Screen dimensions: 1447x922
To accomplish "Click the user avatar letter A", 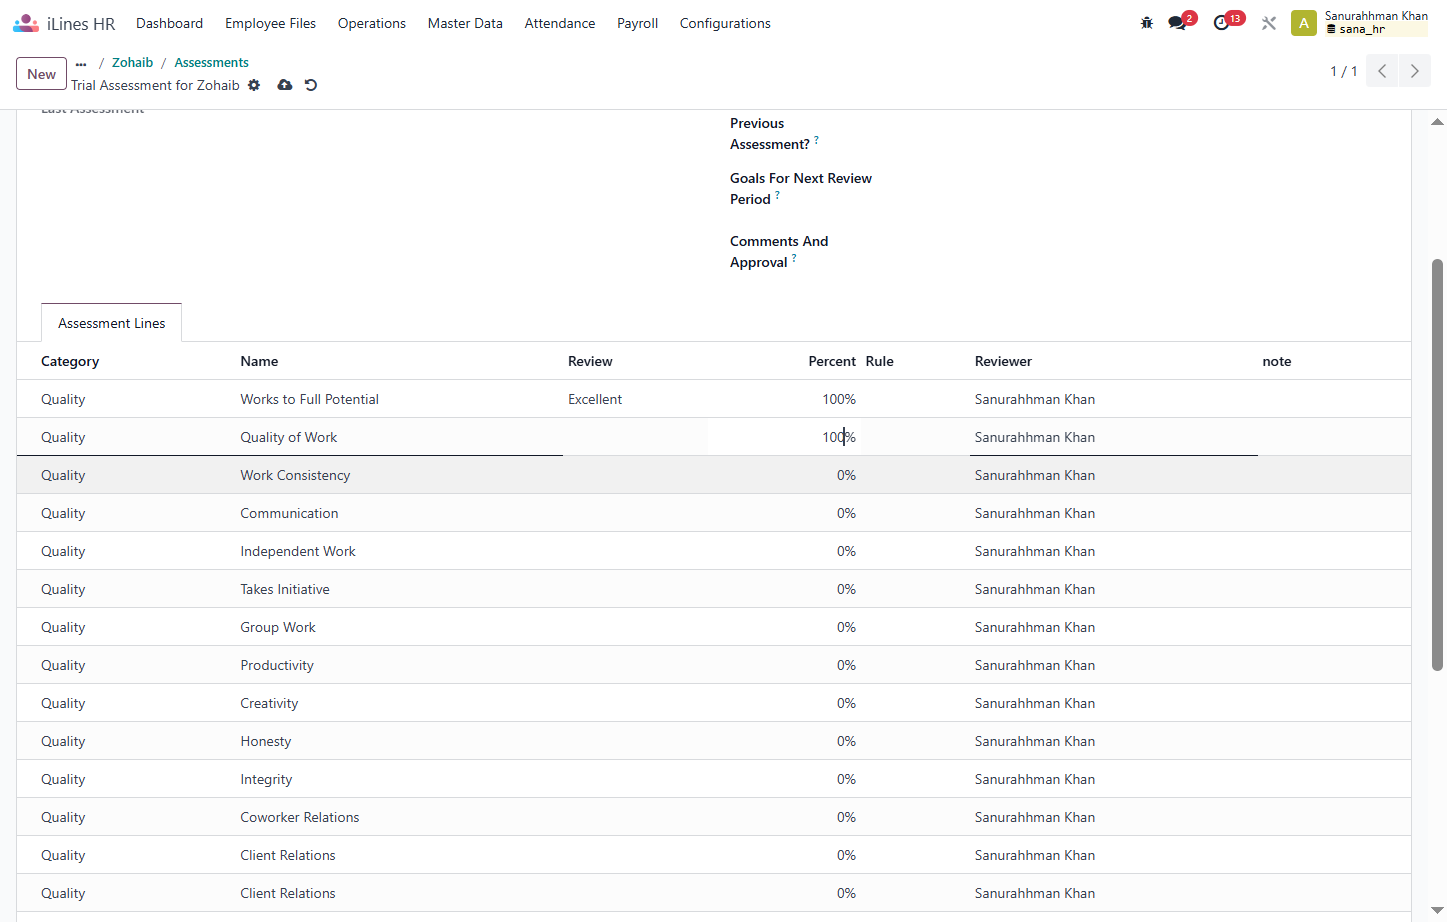I will click(x=1304, y=23).
